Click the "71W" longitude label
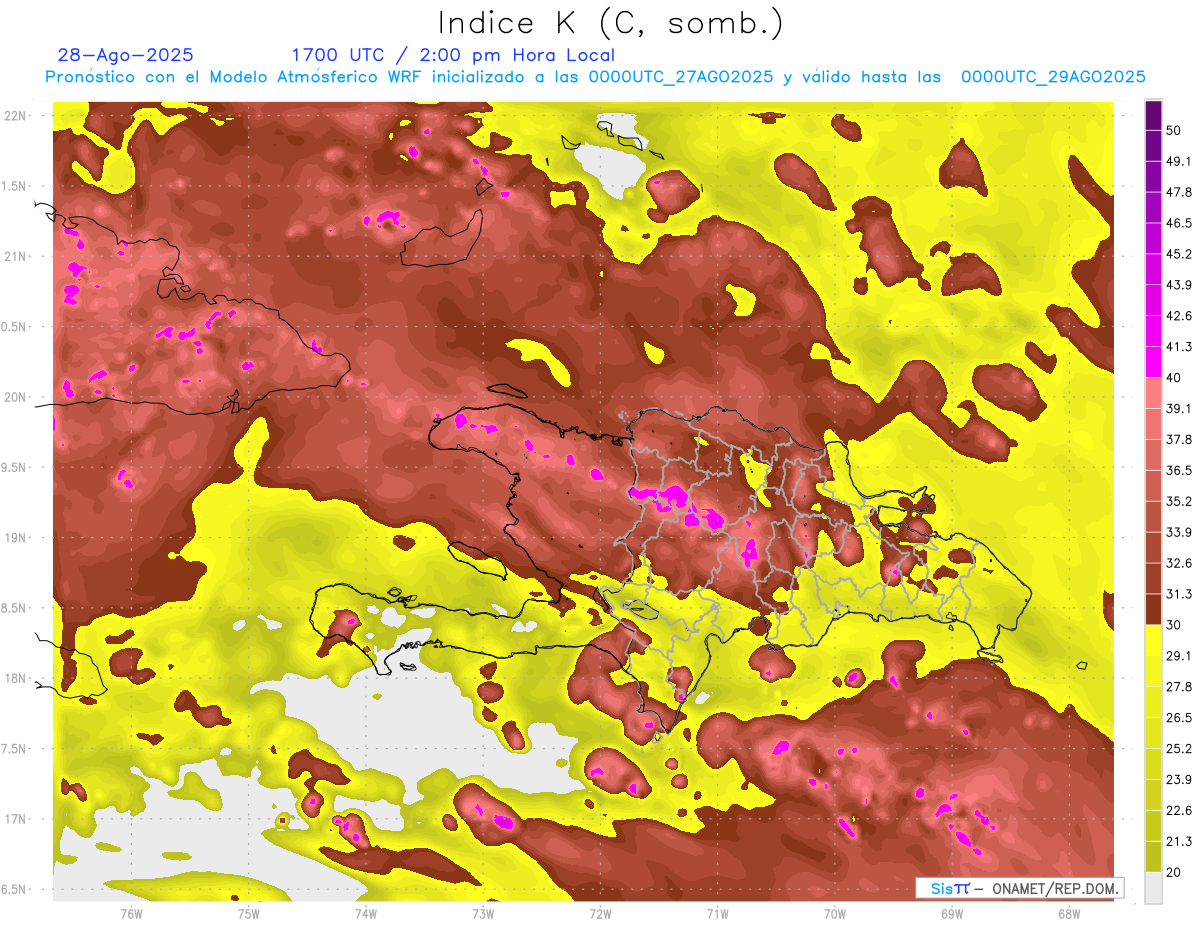 coord(717,913)
